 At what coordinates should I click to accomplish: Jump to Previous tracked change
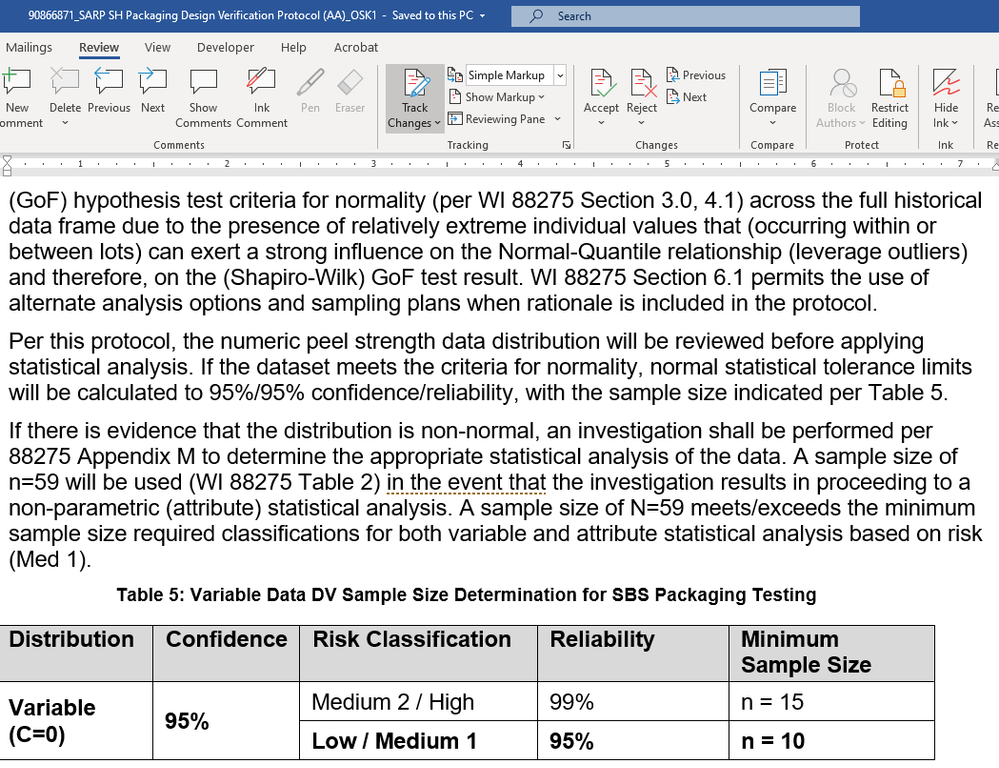tap(696, 75)
